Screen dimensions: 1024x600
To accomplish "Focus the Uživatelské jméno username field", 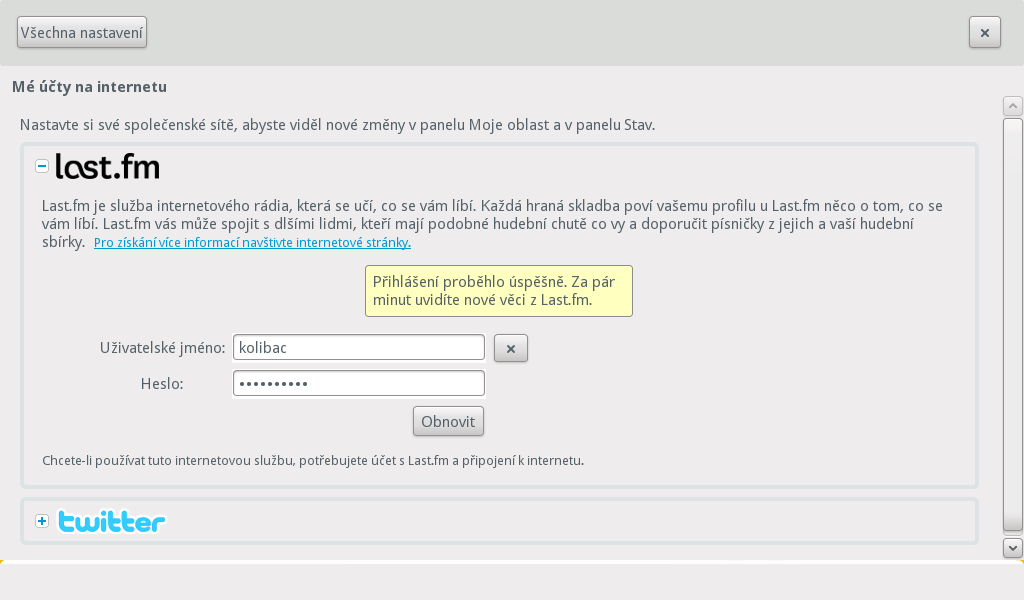I will 359,347.
